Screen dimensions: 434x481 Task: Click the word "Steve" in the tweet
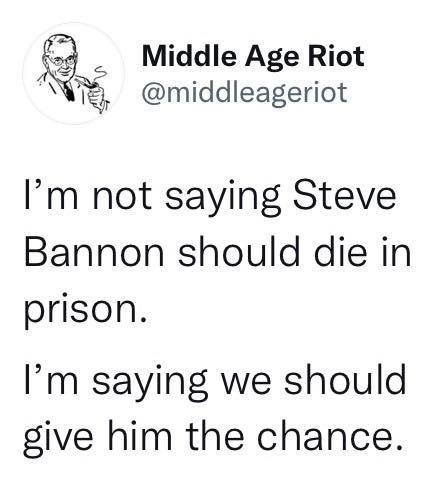coord(345,196)
